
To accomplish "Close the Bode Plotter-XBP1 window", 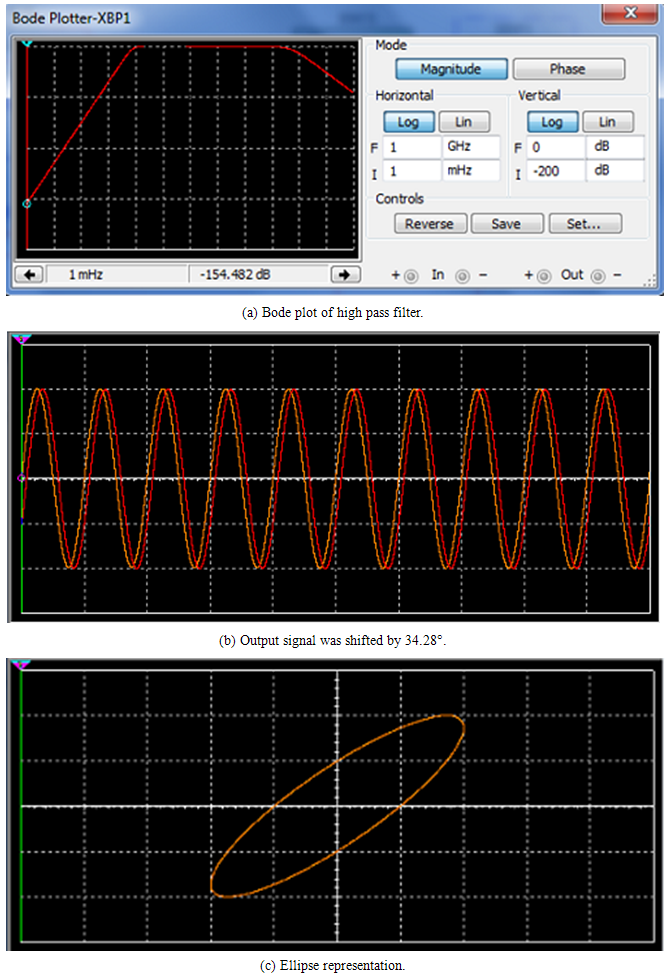I will [x=629, y=14].
